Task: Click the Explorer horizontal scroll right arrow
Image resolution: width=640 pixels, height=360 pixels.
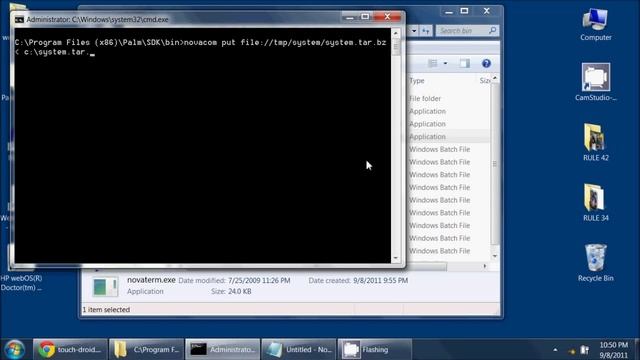Action: tap(484, 266)
